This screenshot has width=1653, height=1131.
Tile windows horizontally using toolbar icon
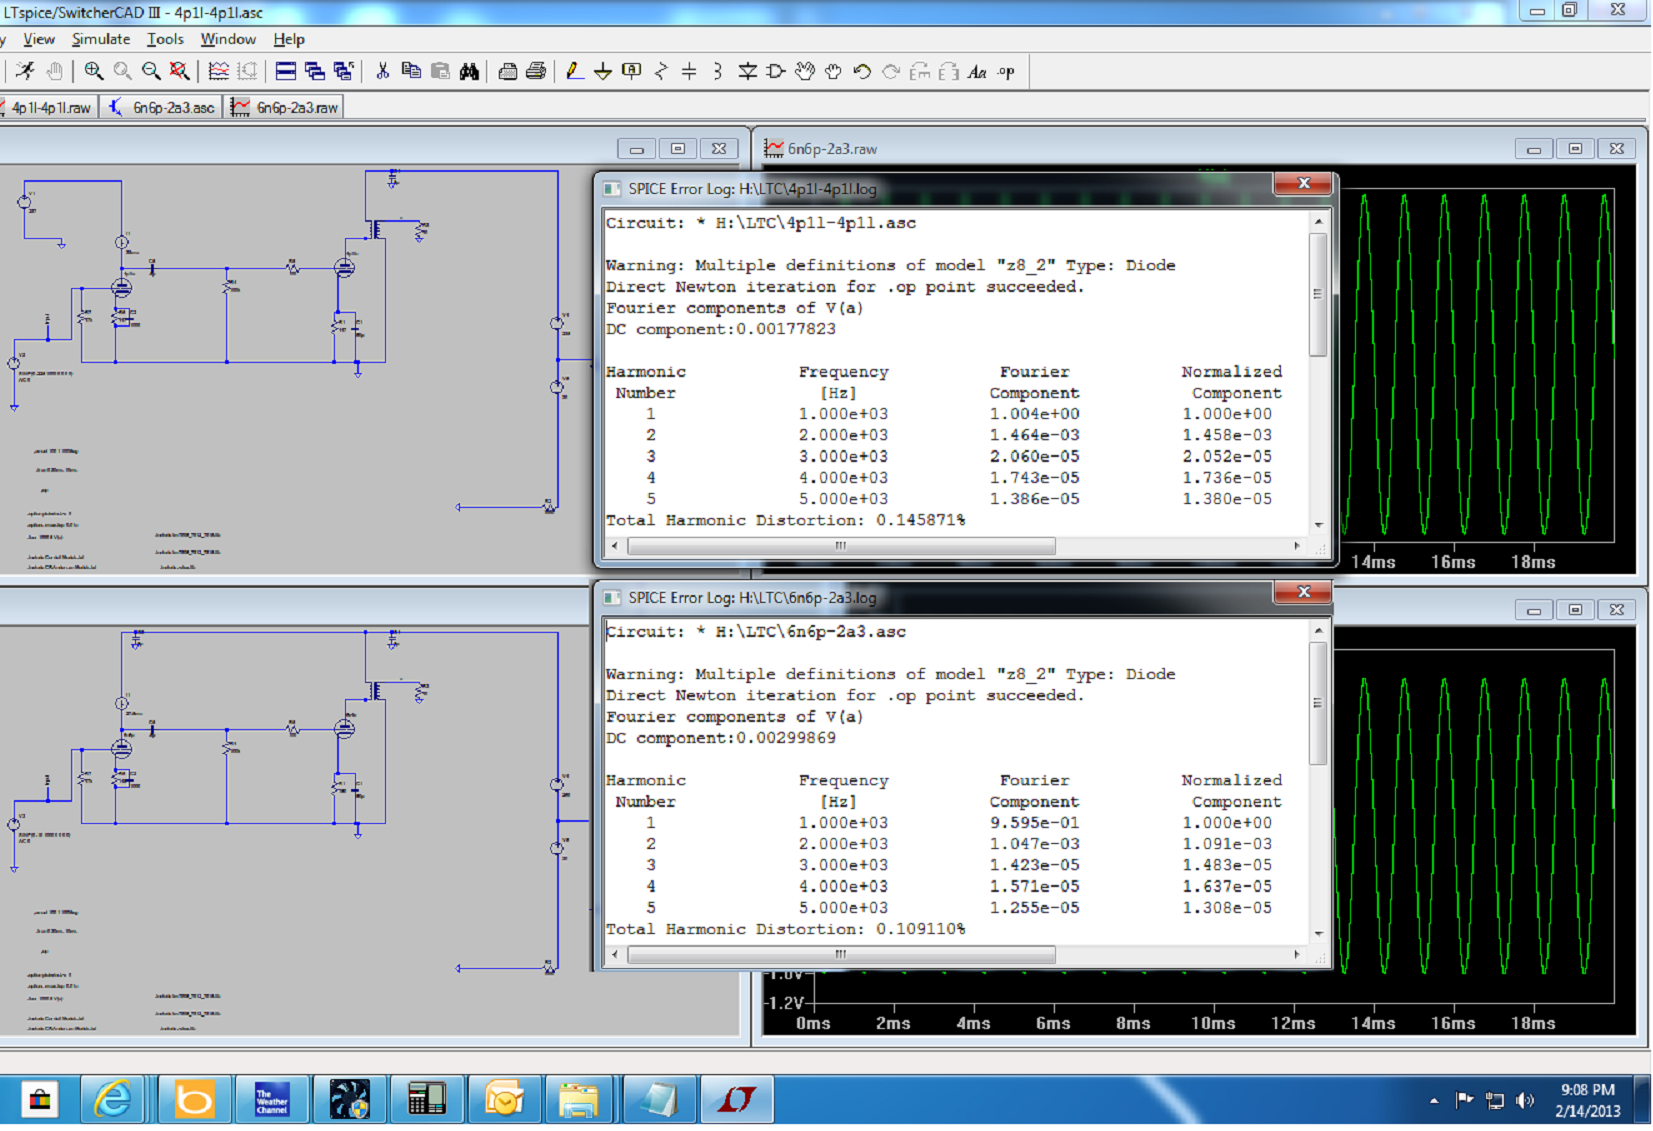(286, 71)
